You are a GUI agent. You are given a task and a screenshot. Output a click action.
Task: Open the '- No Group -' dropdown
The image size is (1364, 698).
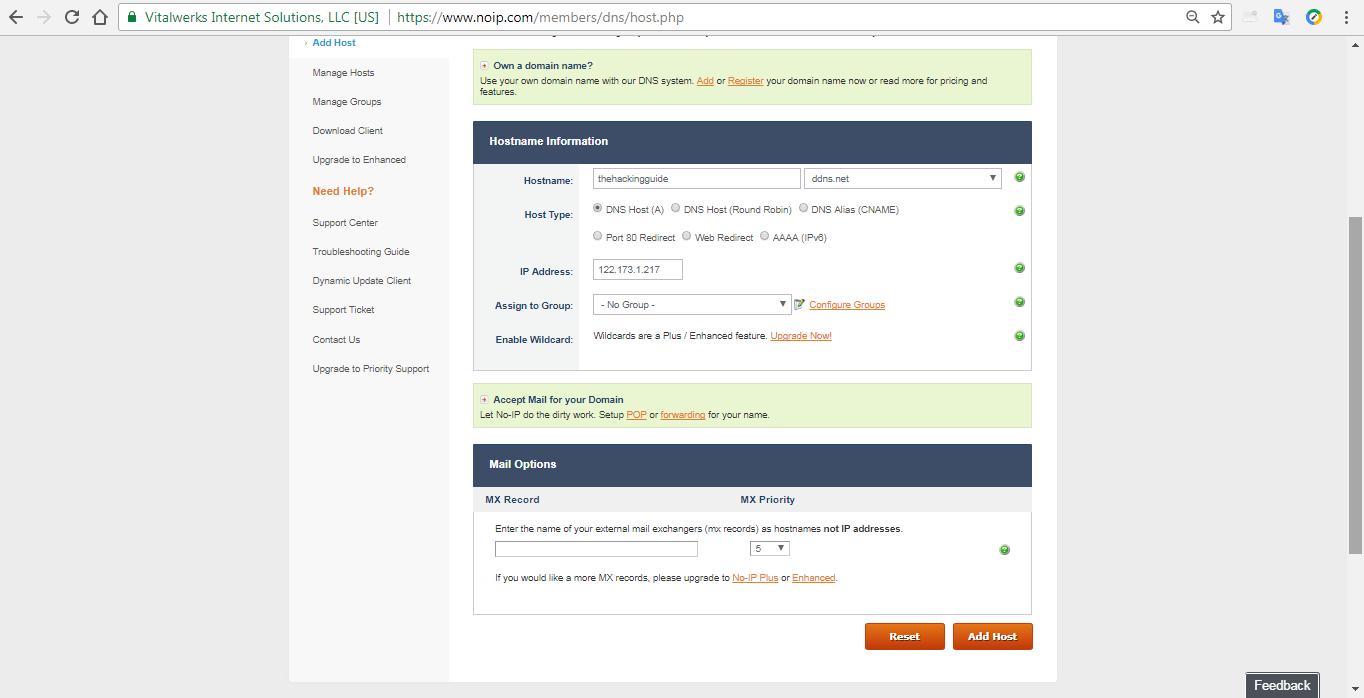point(692,304)
